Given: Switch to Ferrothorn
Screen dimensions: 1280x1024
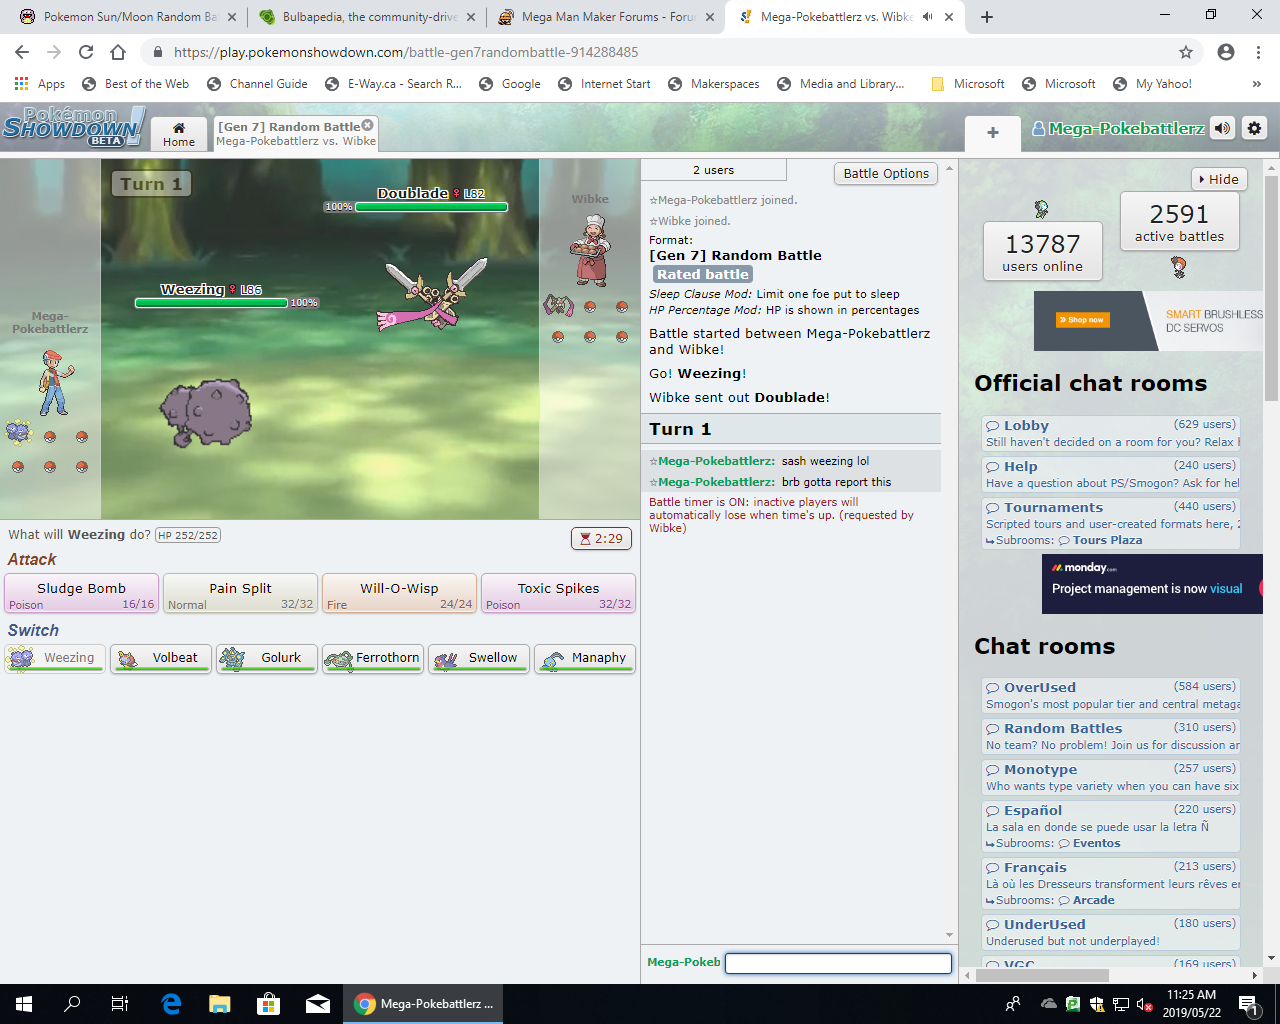Looking at the screenshot, I should [373, 658].
